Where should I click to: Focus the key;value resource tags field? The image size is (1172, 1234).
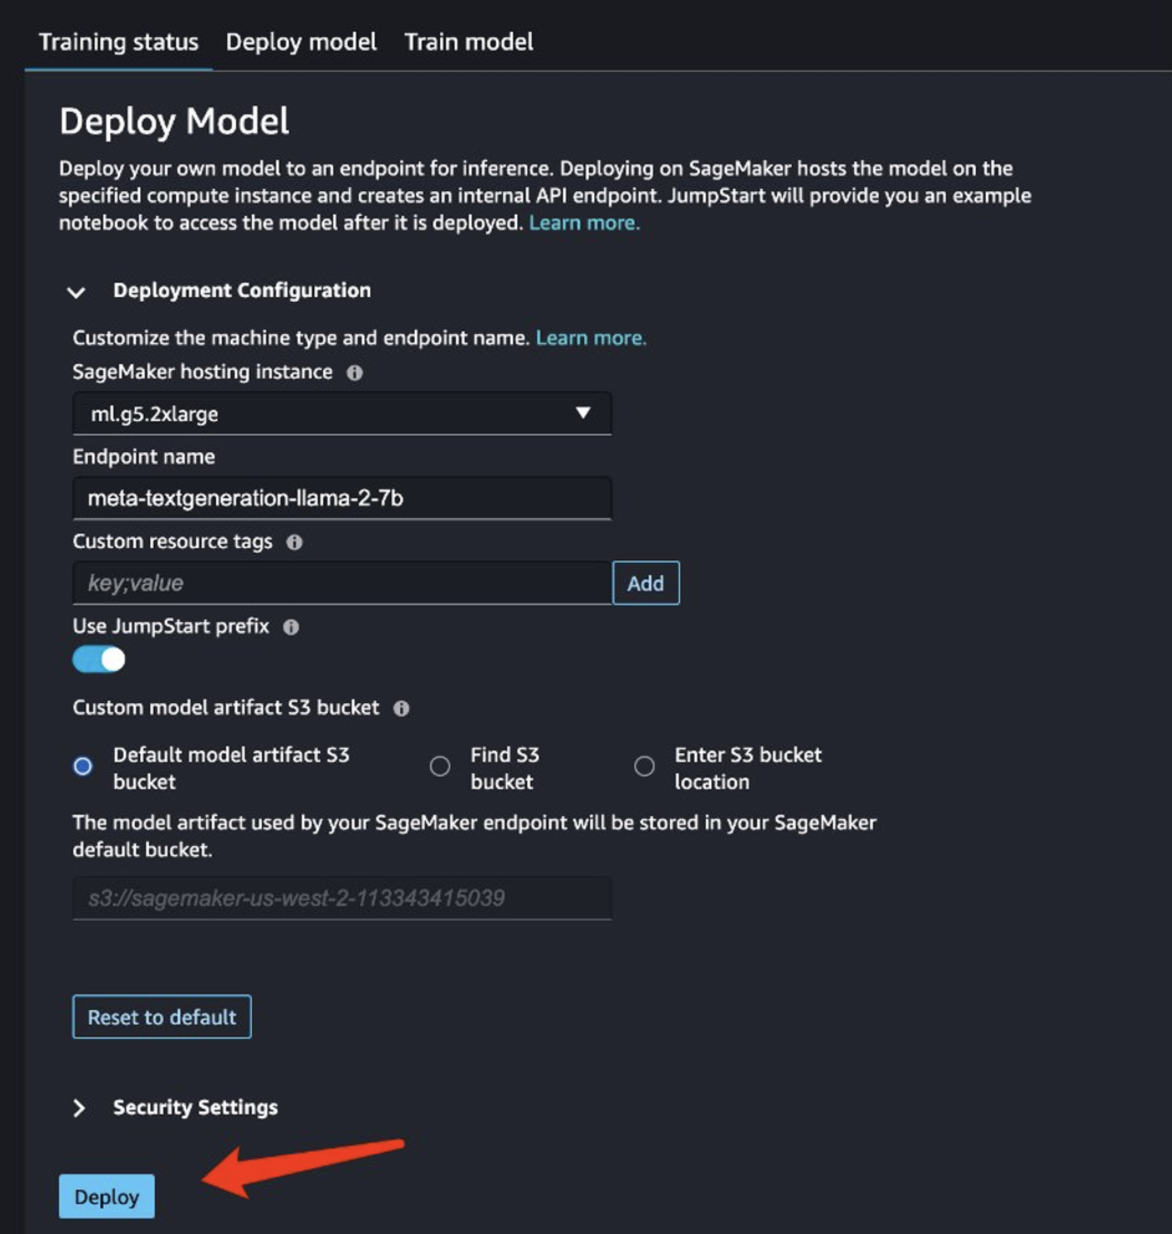342,583
